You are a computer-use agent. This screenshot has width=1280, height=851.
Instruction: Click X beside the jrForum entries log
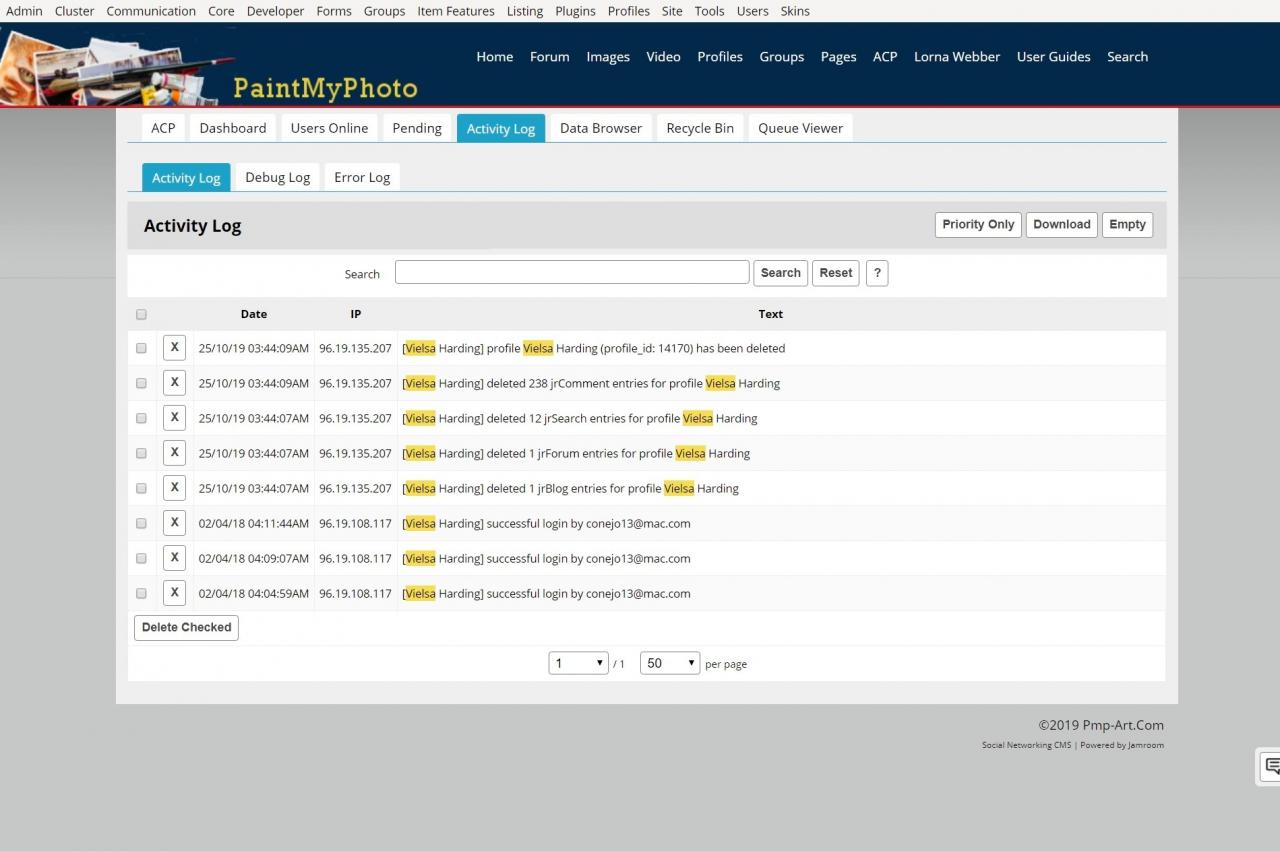pos(174,453)
